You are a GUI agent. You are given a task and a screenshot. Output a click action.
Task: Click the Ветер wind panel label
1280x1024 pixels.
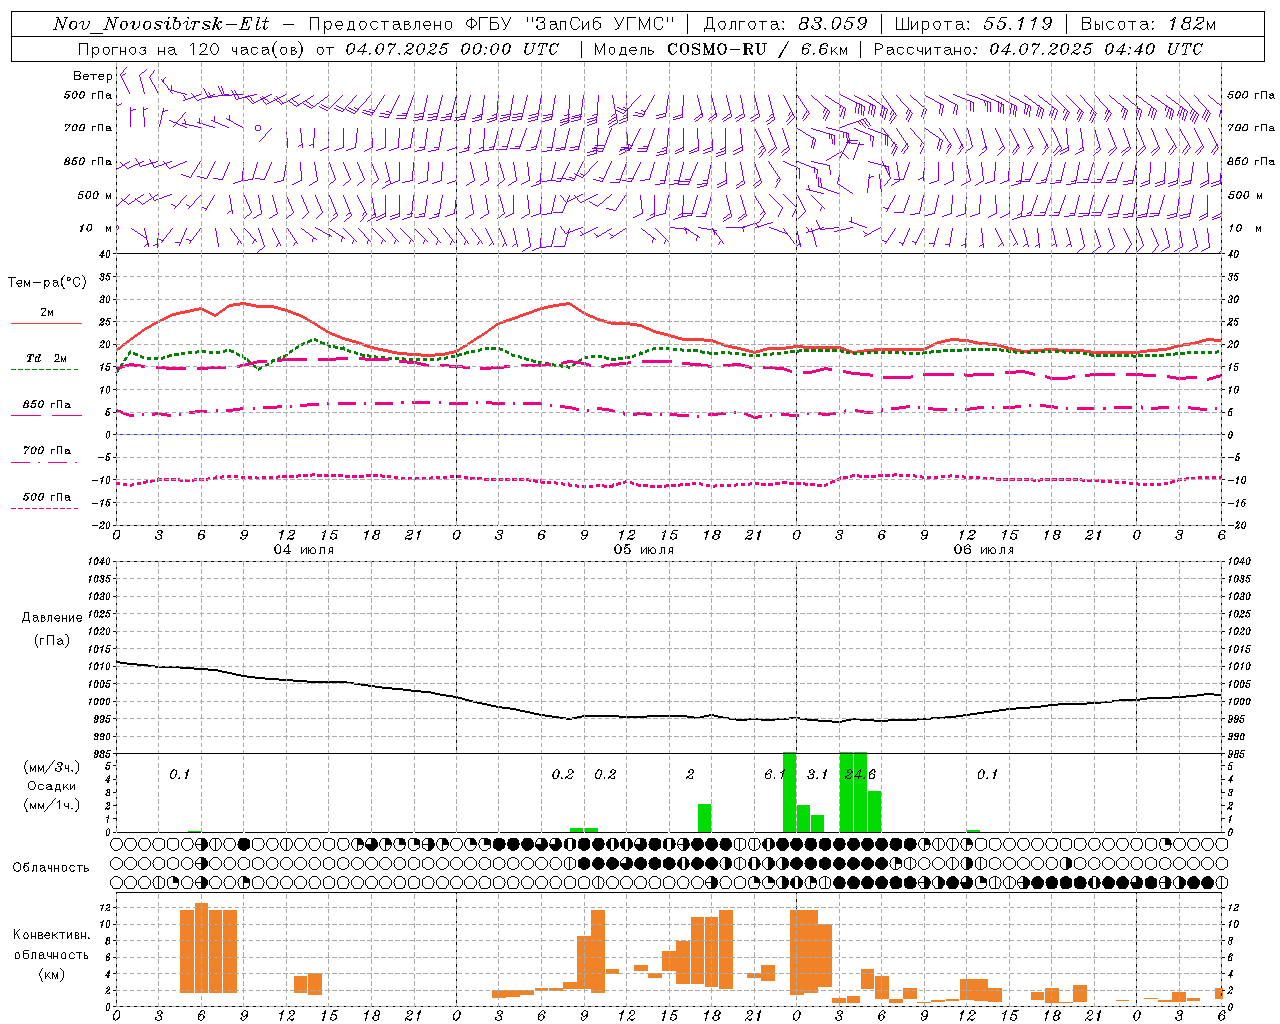[92, 76]
